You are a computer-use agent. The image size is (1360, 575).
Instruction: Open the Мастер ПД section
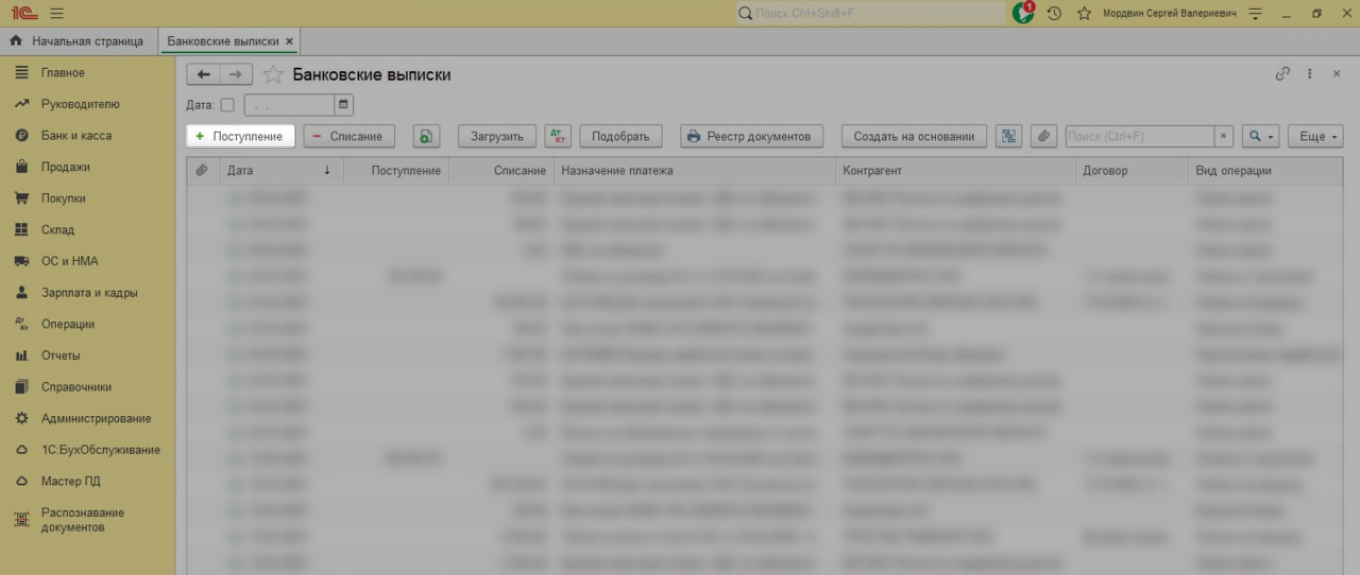point(70,481)
